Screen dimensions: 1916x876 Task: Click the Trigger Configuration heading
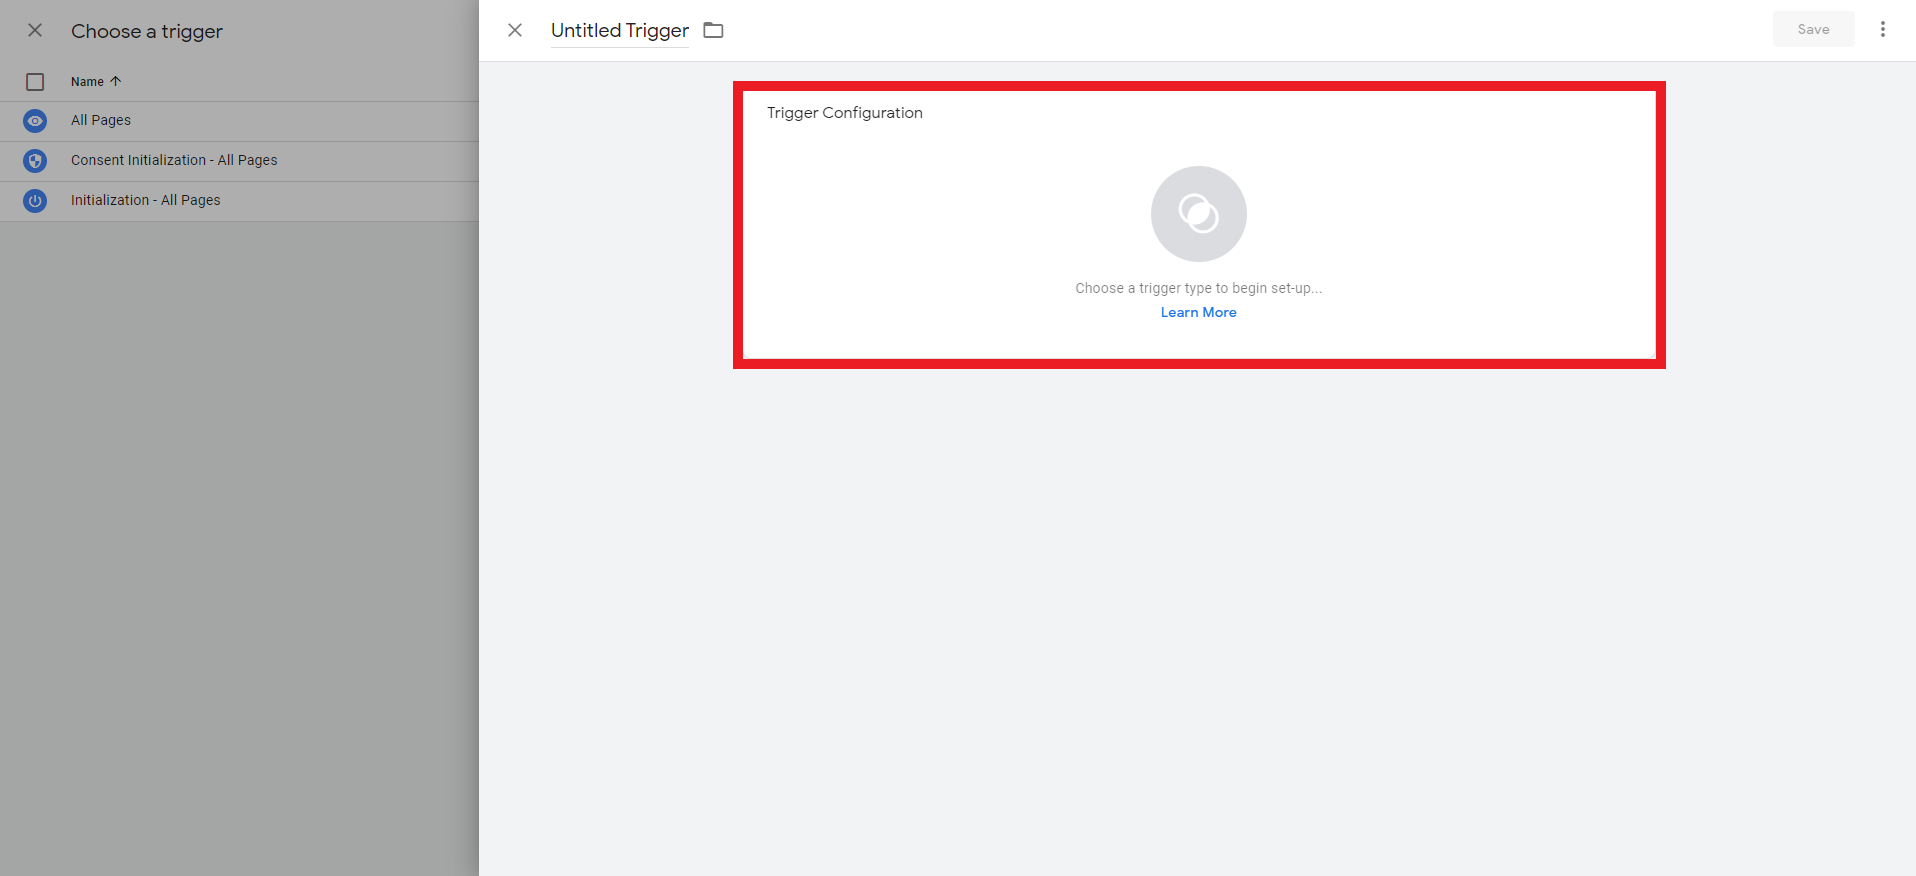[844, 113]
